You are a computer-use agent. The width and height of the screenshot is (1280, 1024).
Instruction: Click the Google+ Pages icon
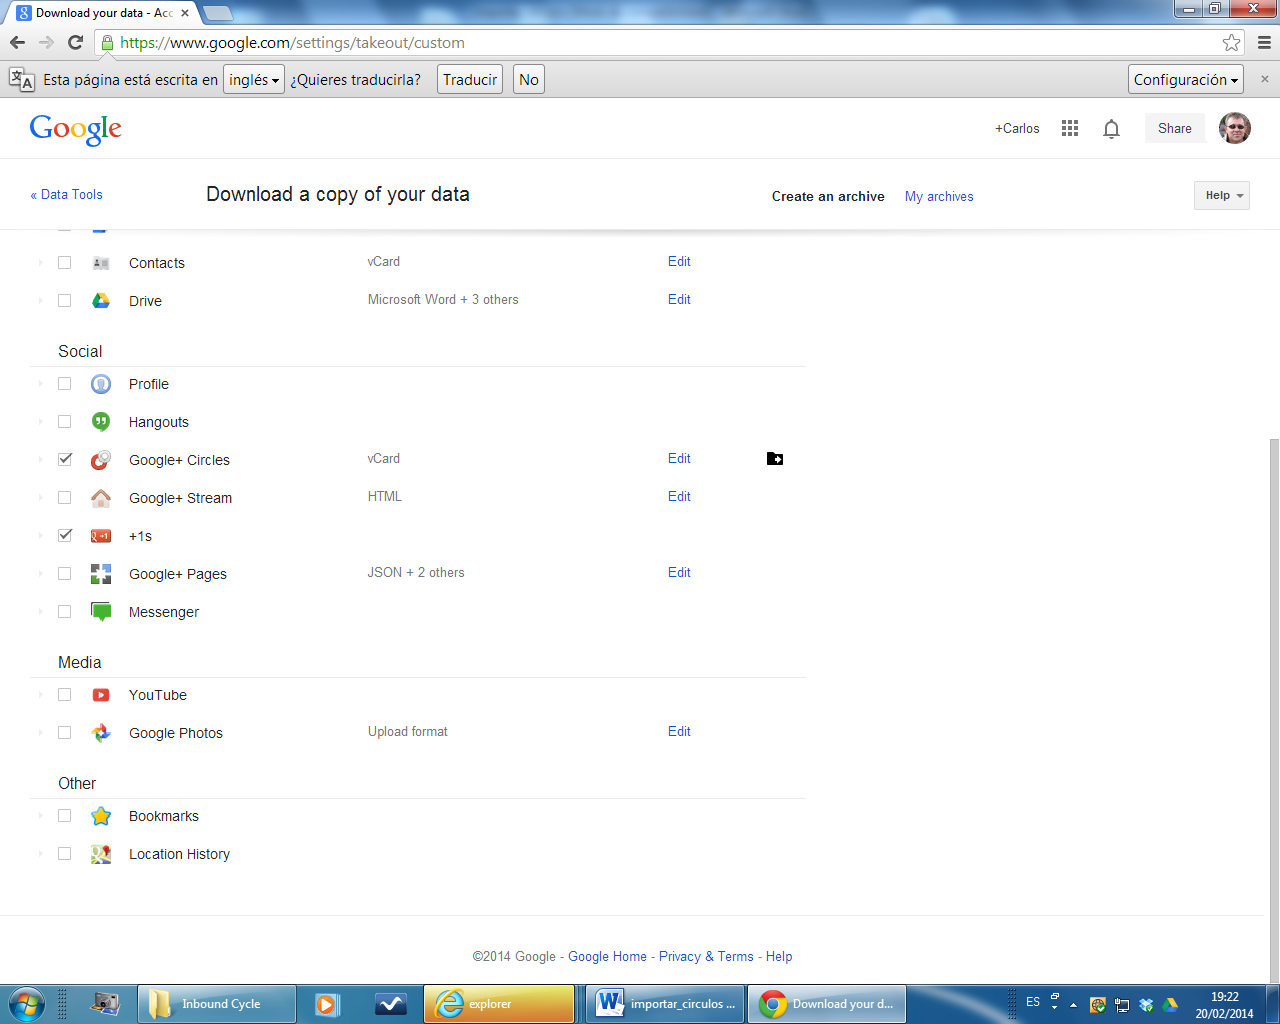coord(101,574)
